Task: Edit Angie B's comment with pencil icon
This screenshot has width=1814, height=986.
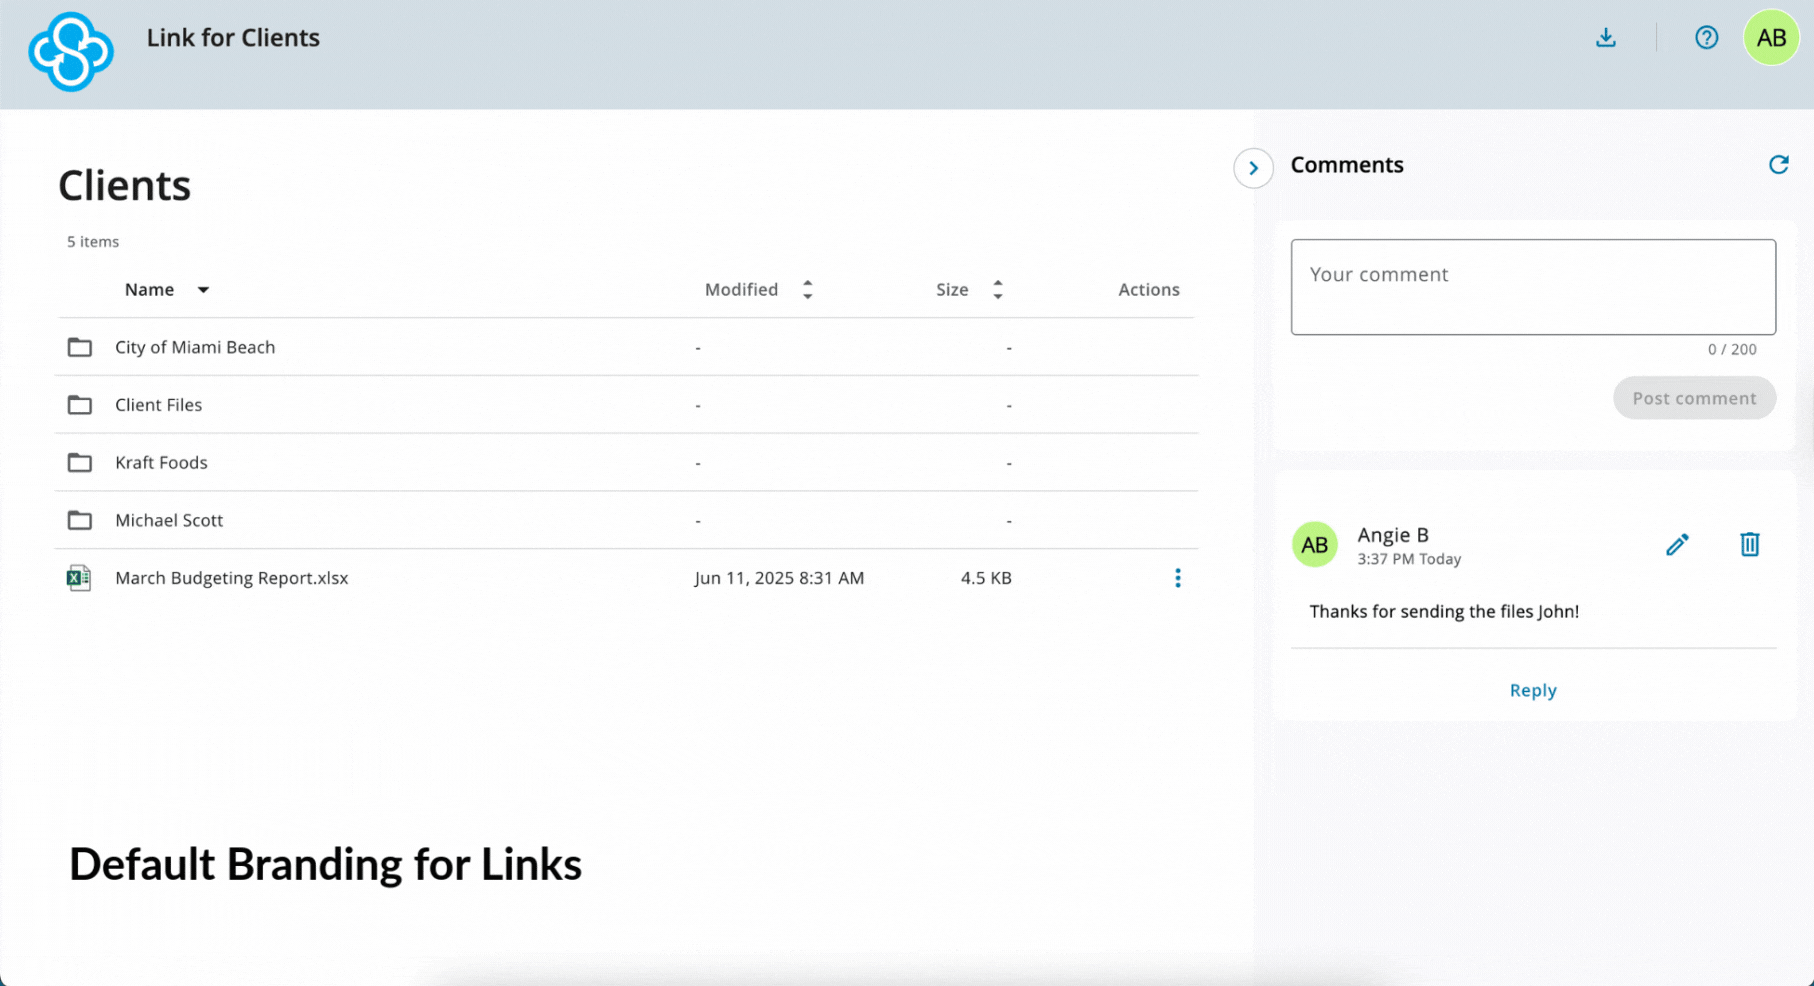Action: pyautogui.click(x=1677, y=544)
